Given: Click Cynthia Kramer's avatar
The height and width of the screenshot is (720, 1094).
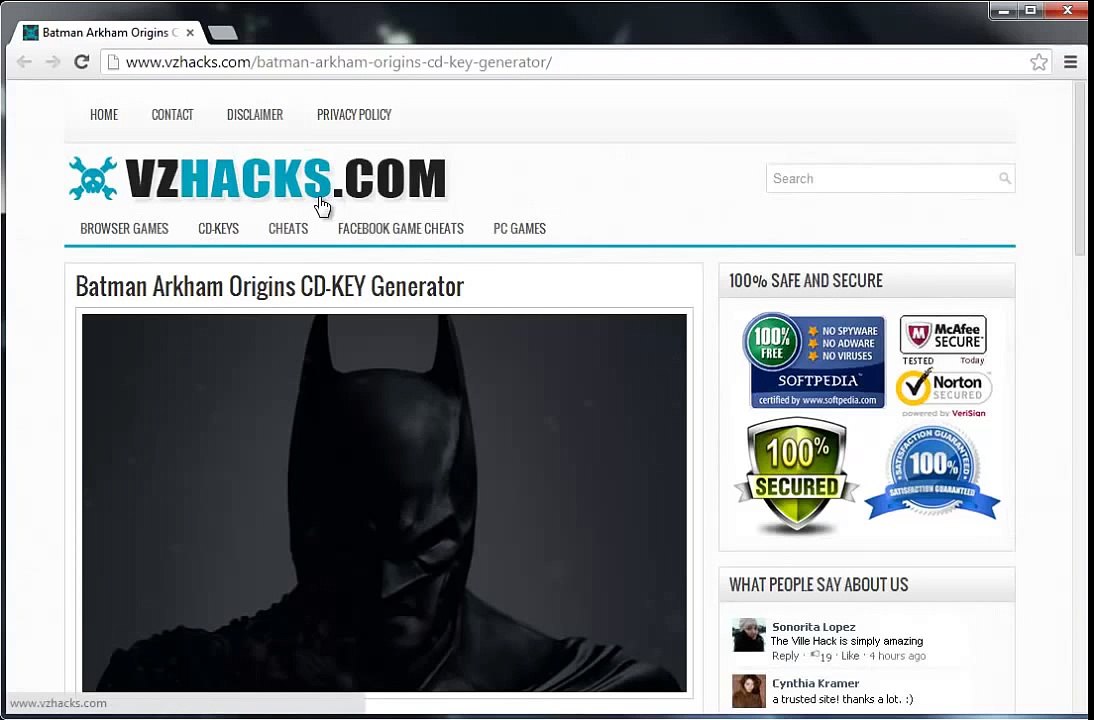Looking at the screenshot, I should pyautogui.click(x=748, y=691).
